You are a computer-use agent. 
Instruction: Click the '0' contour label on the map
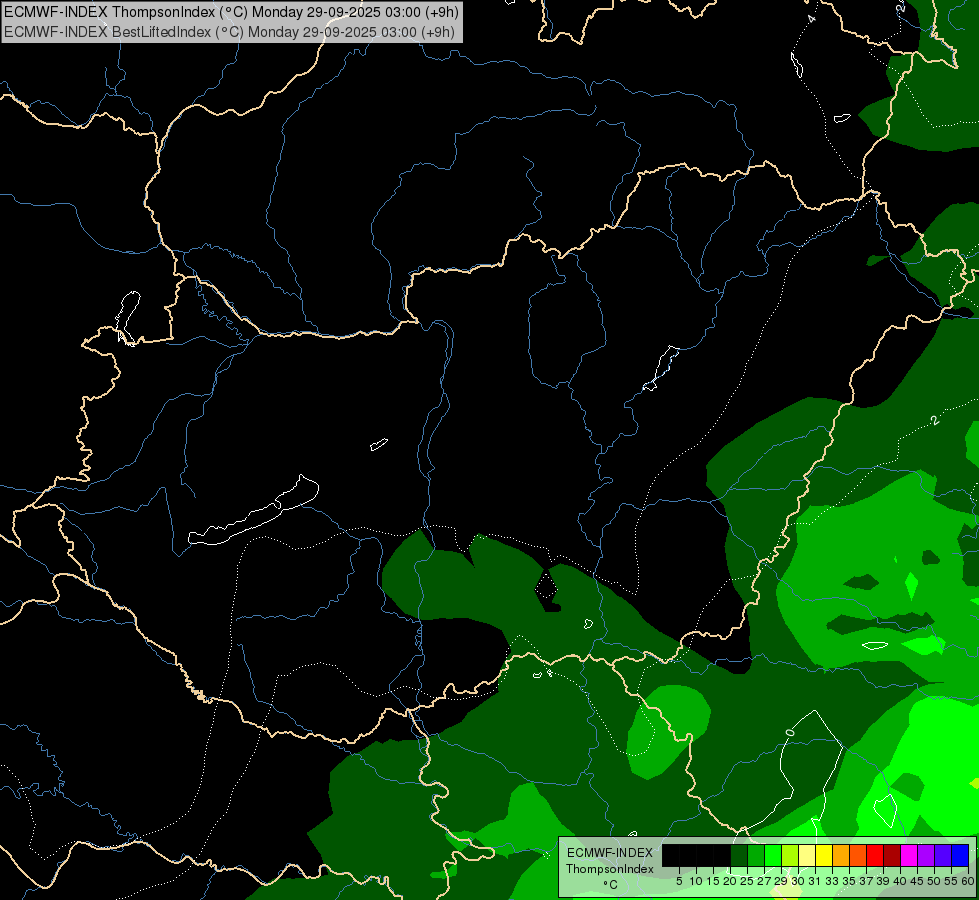point(790,731)
